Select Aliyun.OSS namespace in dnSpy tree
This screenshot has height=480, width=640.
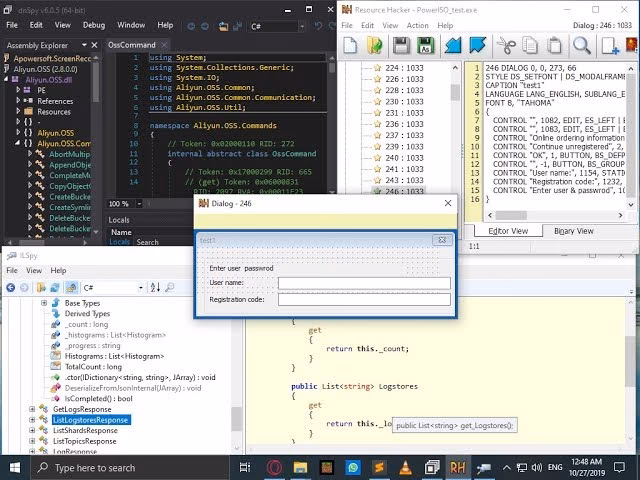point(56,133)
